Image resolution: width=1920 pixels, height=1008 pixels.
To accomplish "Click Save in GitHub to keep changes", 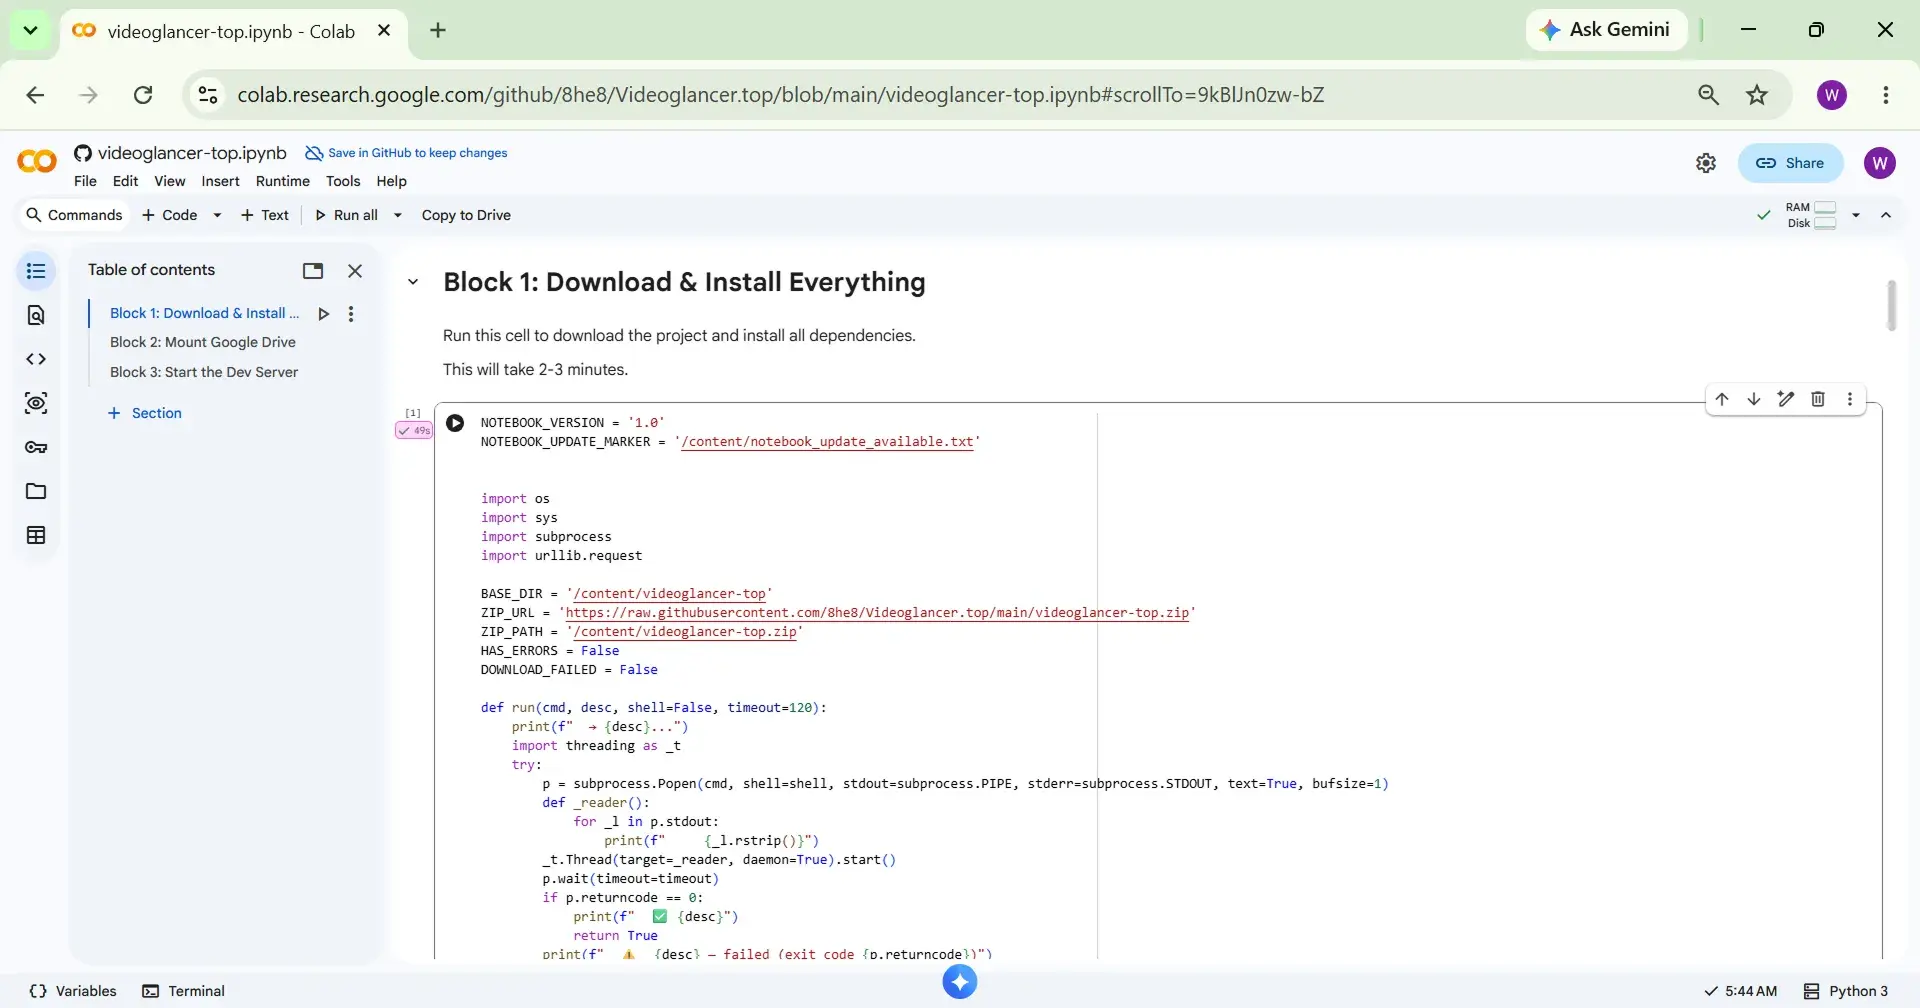I will pos(406,153).
